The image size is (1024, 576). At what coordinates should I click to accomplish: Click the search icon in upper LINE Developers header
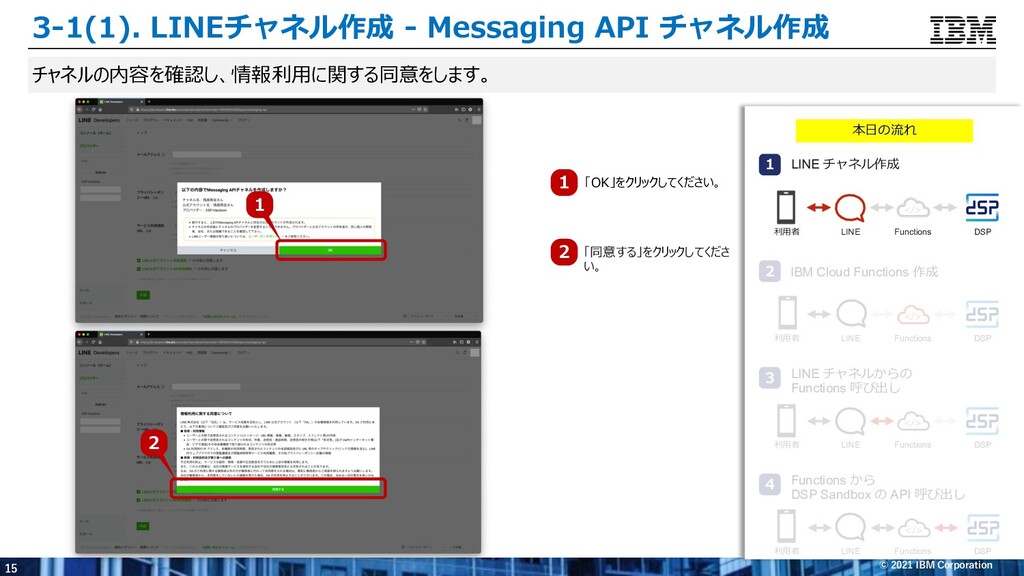click(459, 120)
